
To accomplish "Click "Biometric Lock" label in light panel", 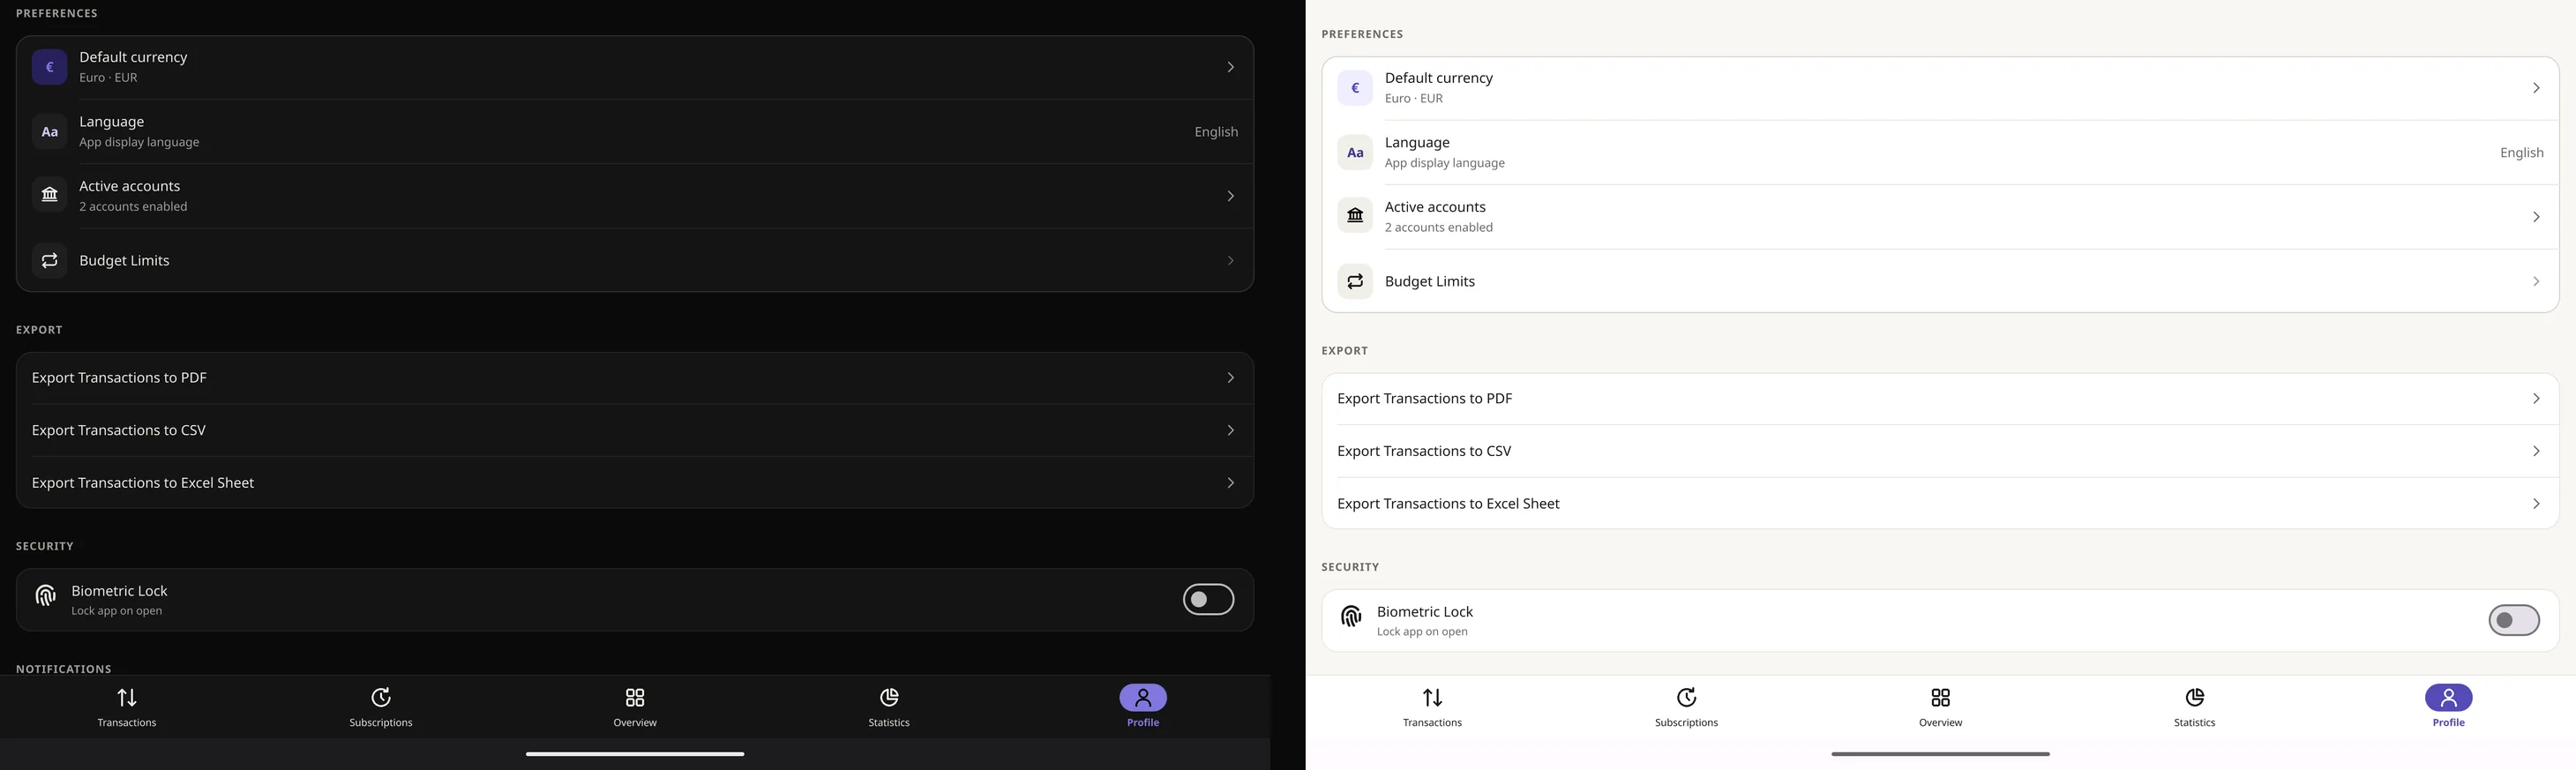I will pos(1425,612).
